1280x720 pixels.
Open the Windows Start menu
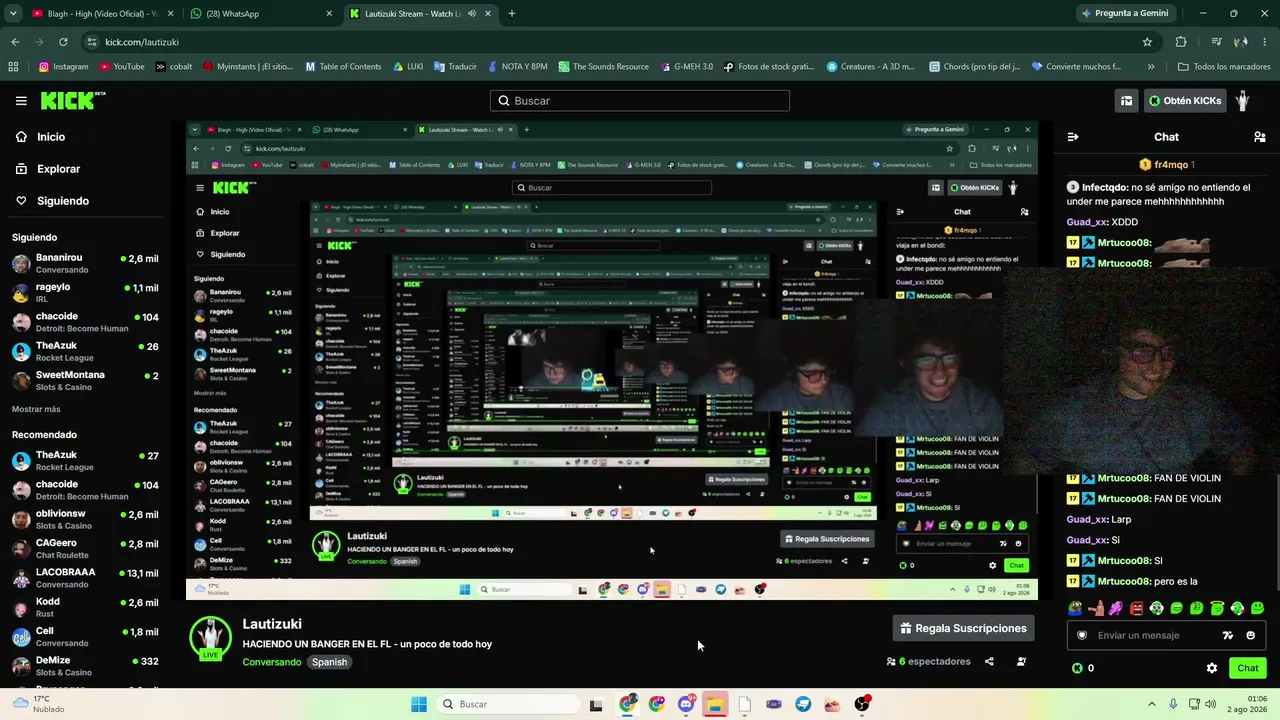pos(419,704)
